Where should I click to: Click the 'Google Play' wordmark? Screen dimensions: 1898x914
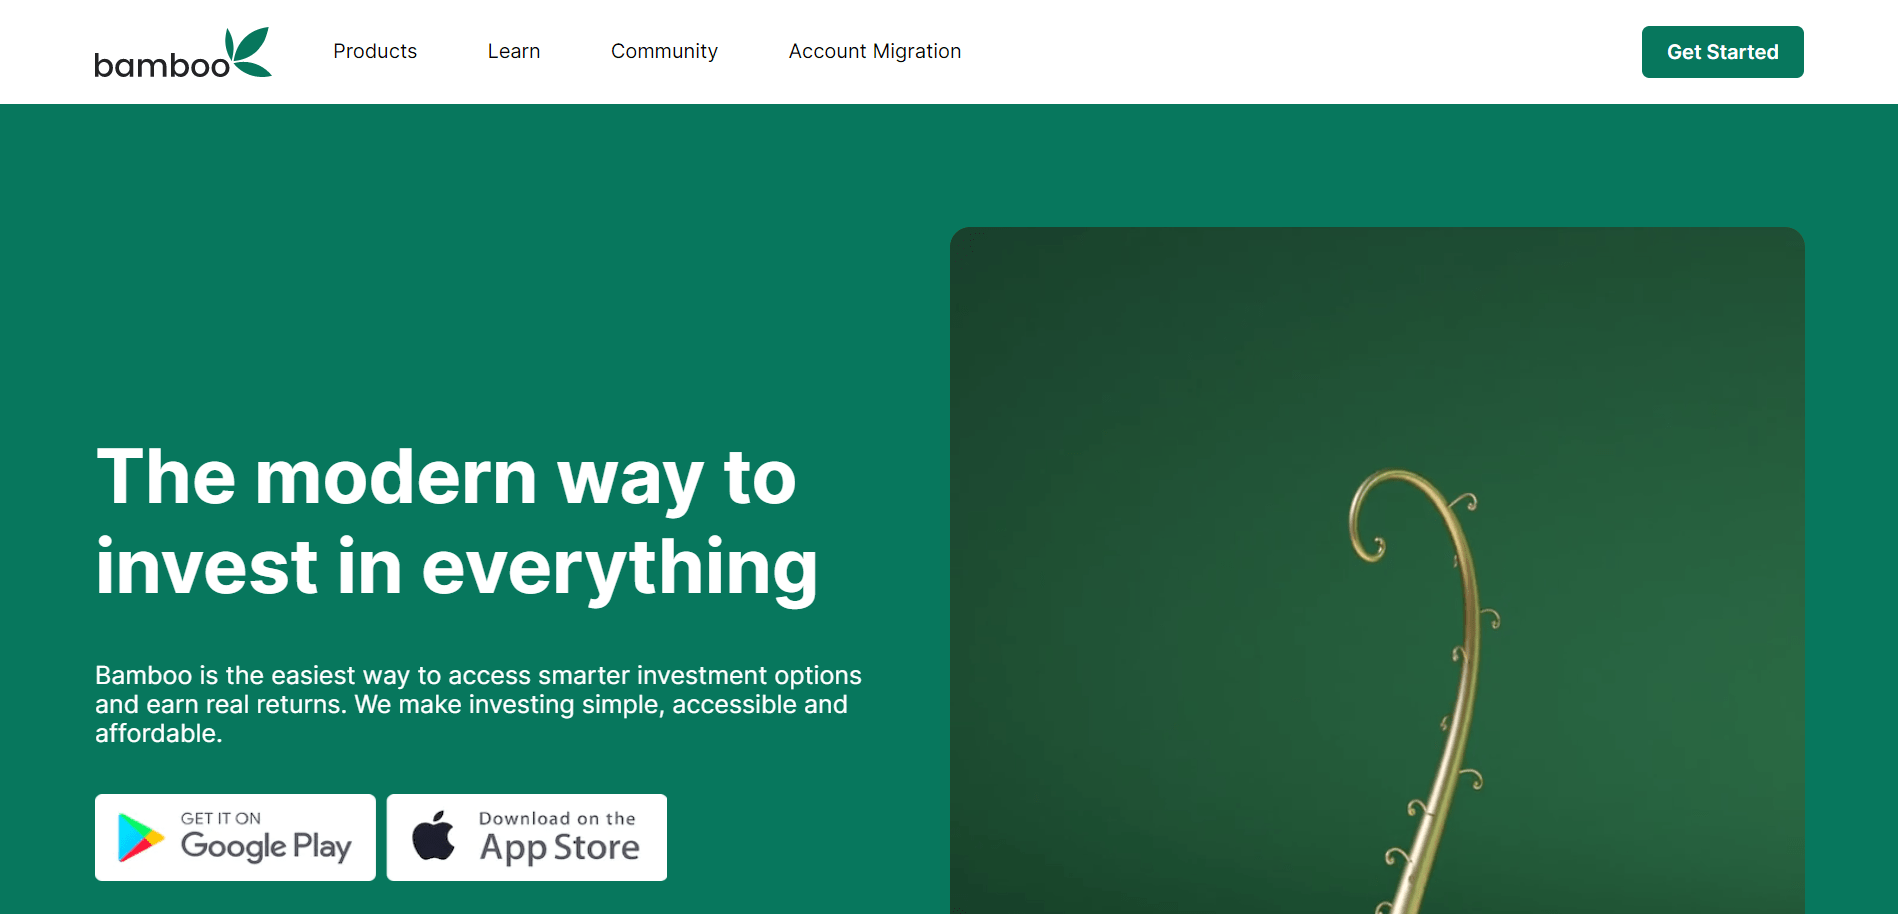pos(266,847)
